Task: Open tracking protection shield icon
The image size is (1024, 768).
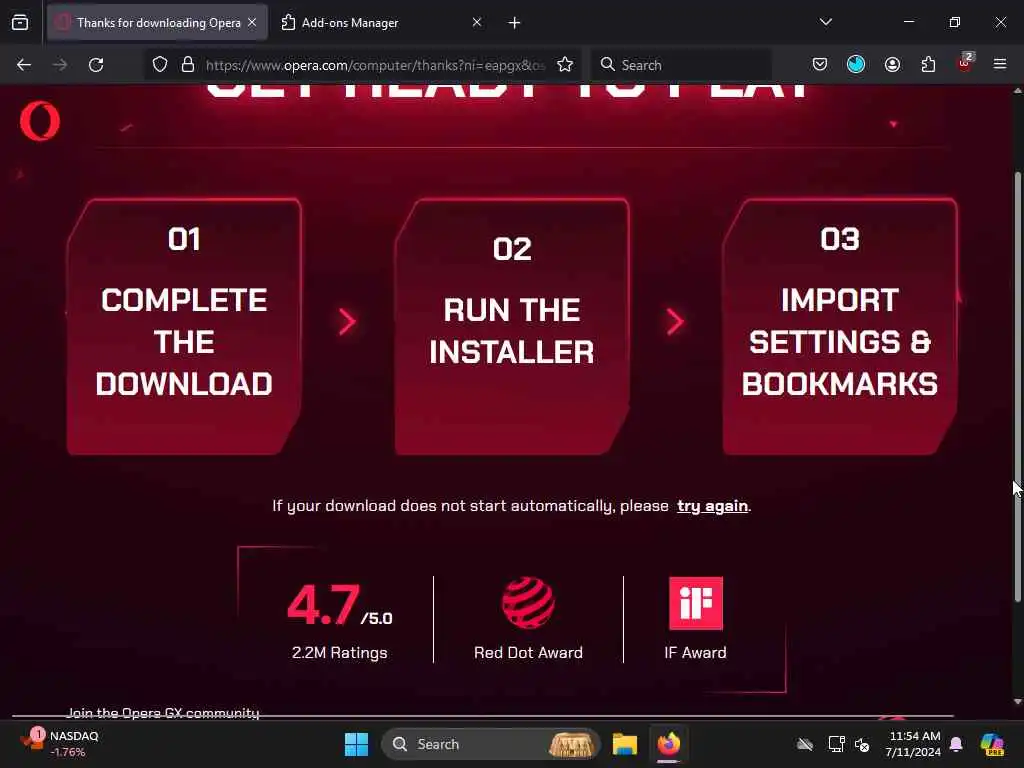Action: (160, 65)
